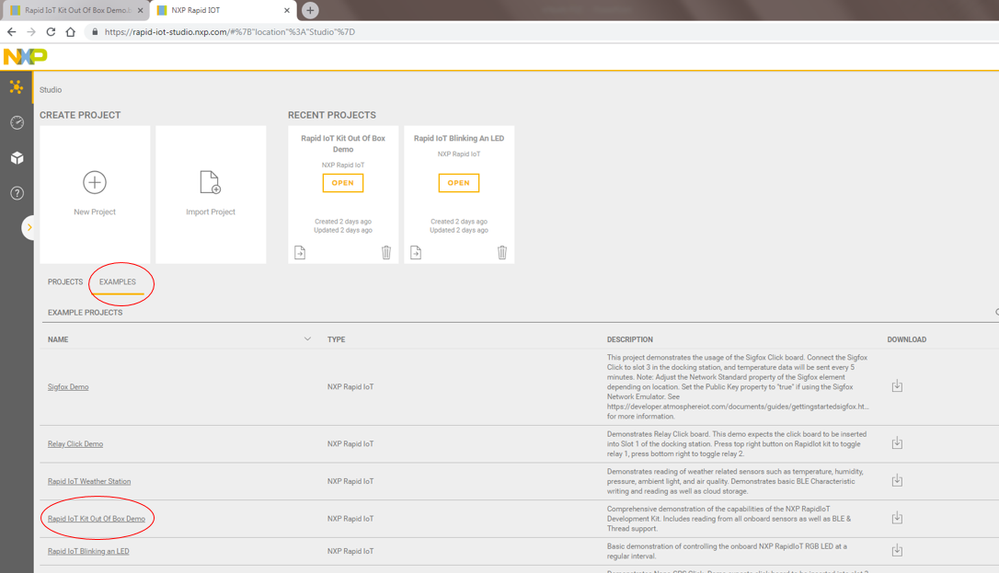
Task: Export the Rapid IoT Blinking An LED project
Action: [416, 253]
